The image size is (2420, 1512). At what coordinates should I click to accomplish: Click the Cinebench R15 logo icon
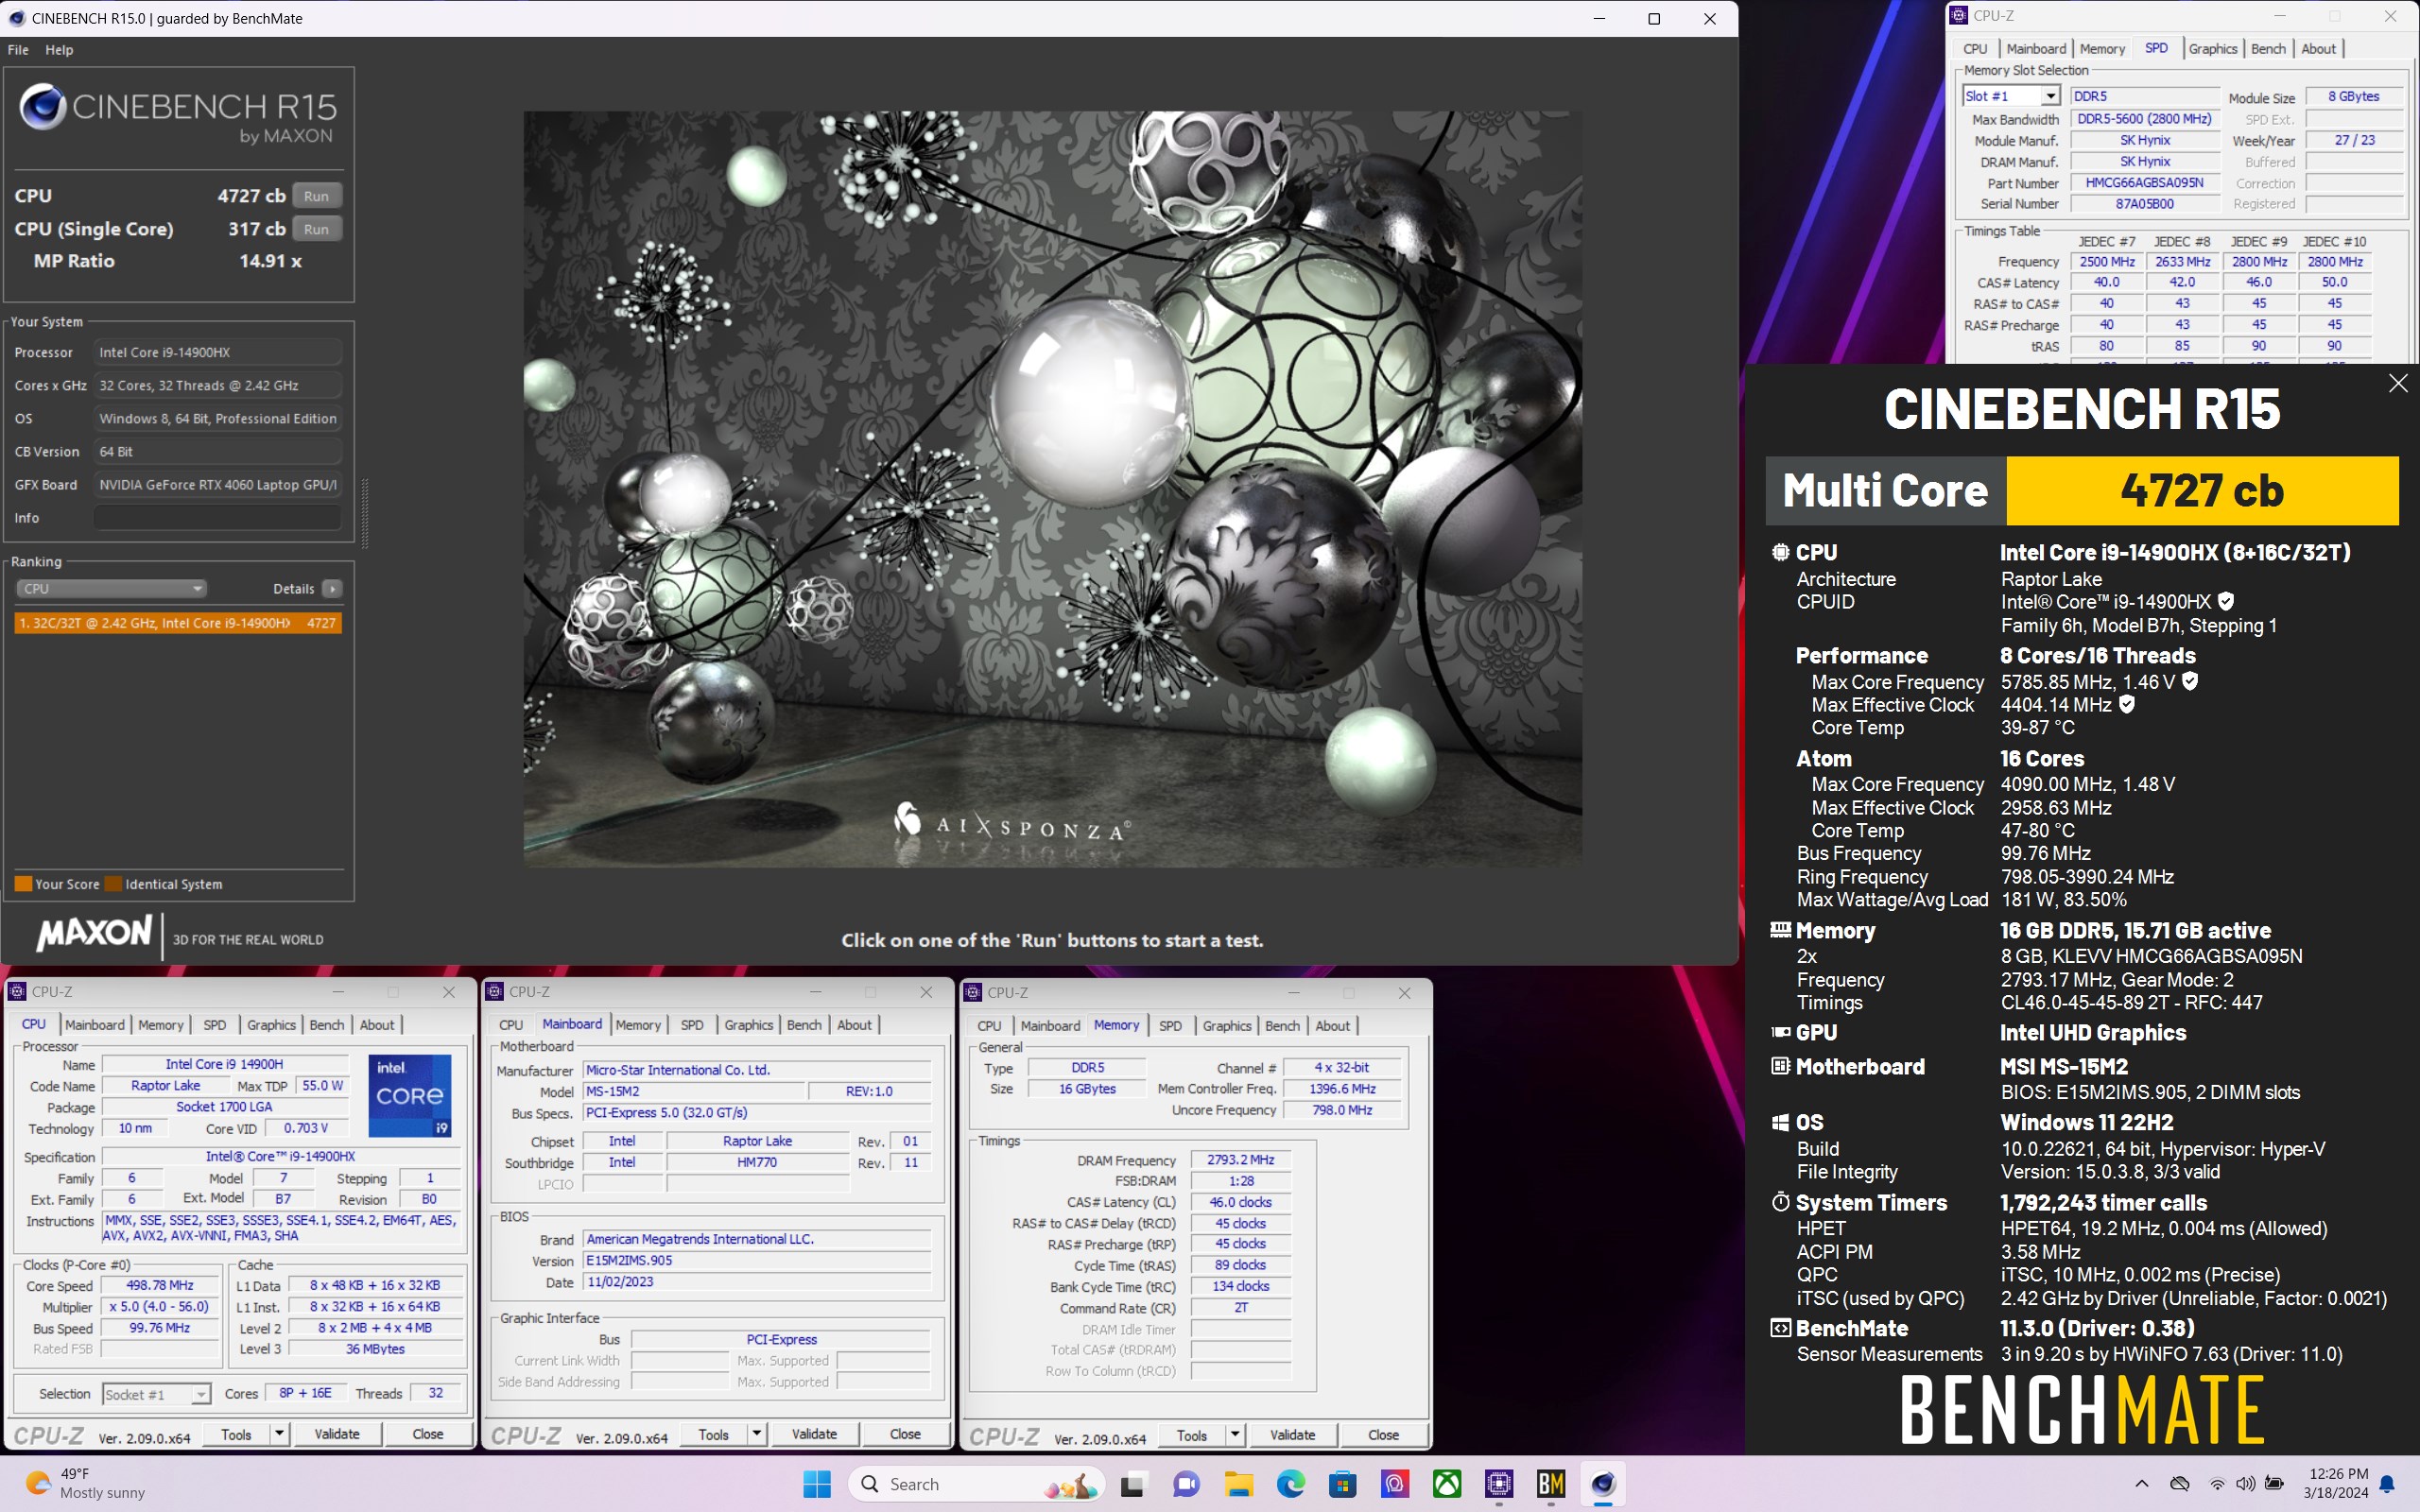coord(43,106)
